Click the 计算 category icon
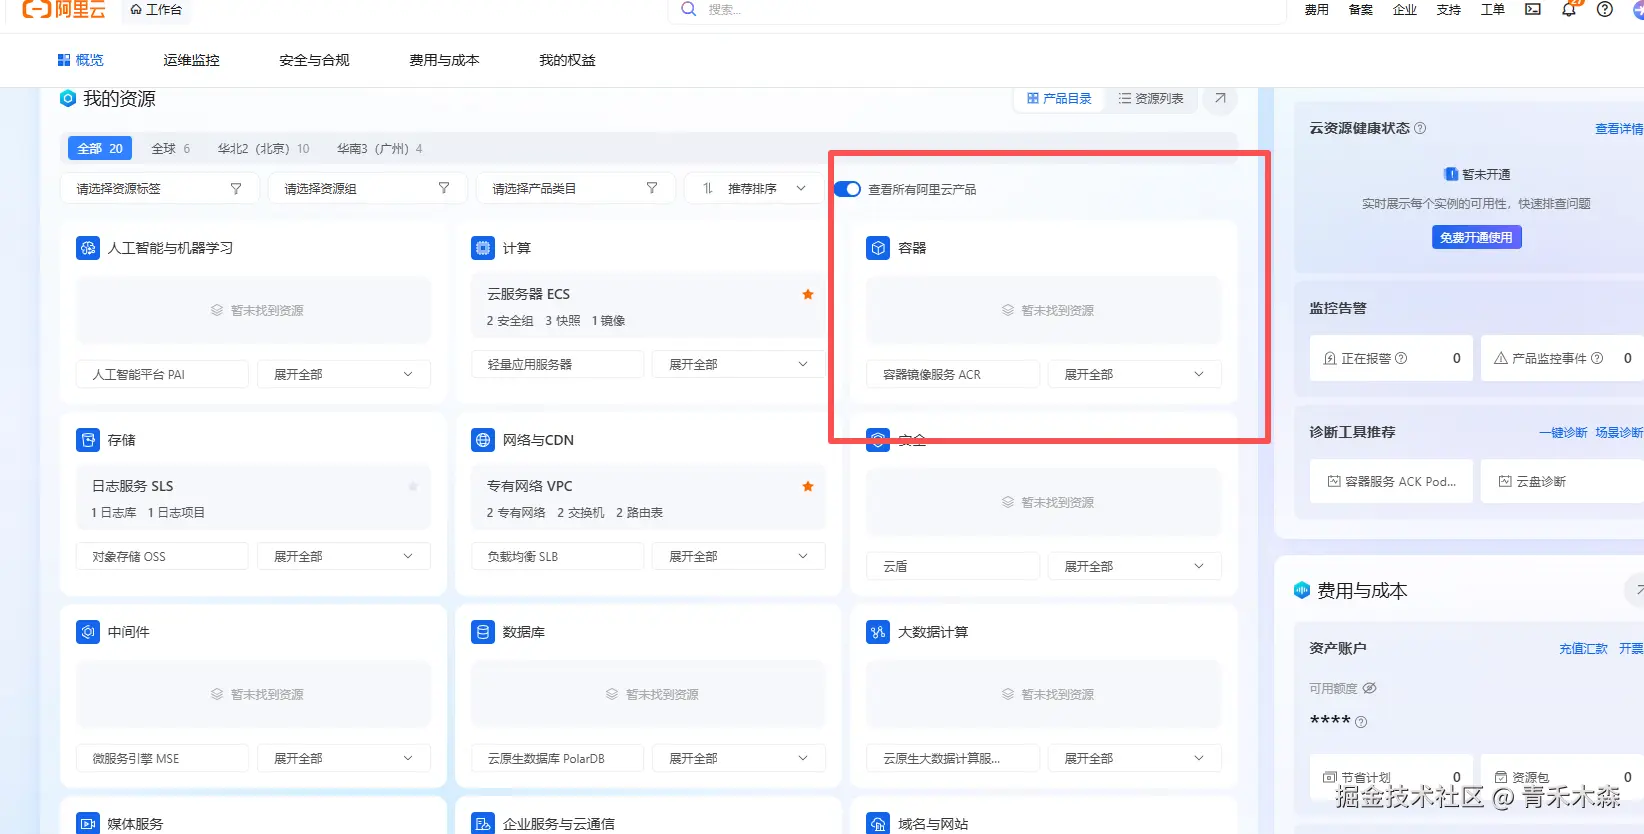Viewport: 1644px width, 834px height. [x=483, y=248]
